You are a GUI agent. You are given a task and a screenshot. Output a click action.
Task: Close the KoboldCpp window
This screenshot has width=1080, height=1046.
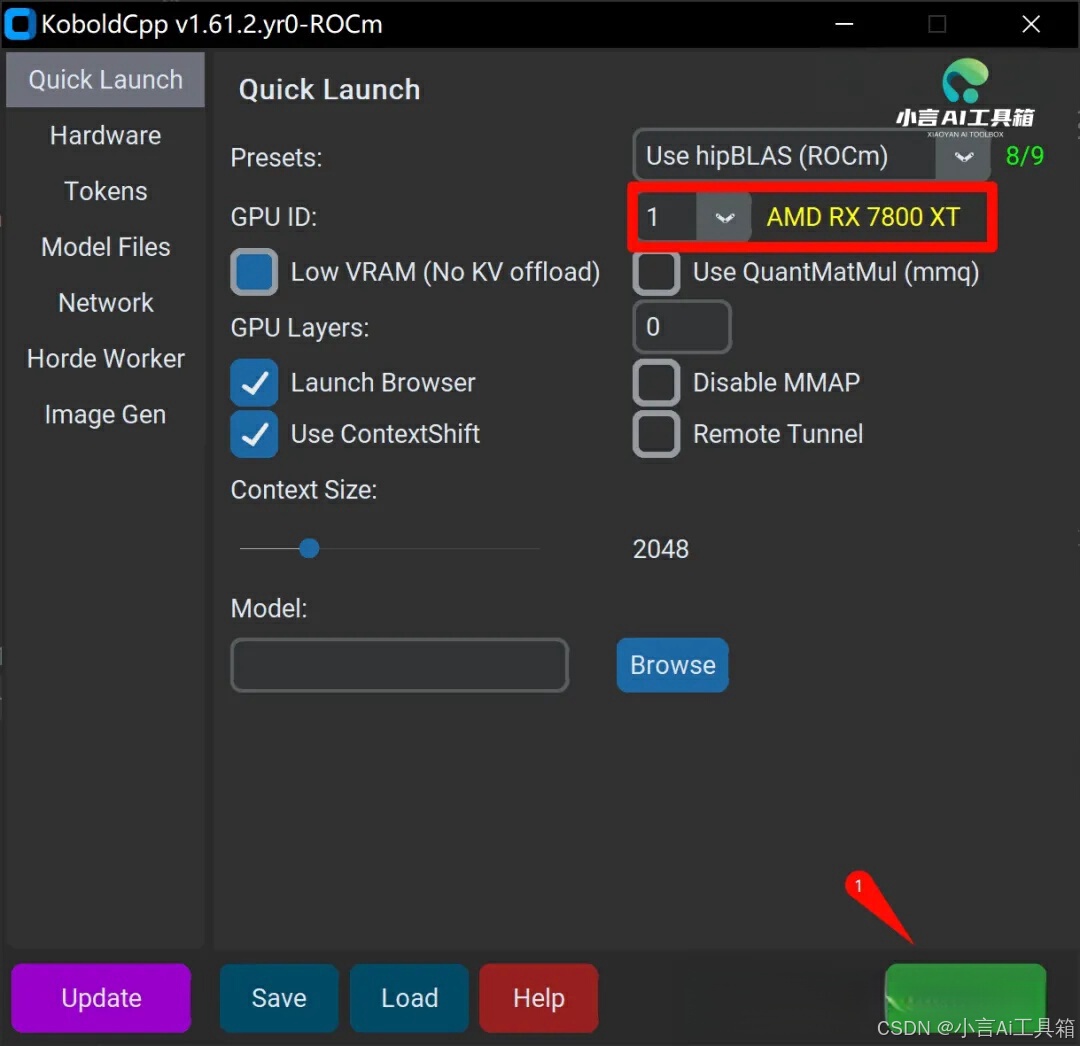click(x=1030, y=24)
